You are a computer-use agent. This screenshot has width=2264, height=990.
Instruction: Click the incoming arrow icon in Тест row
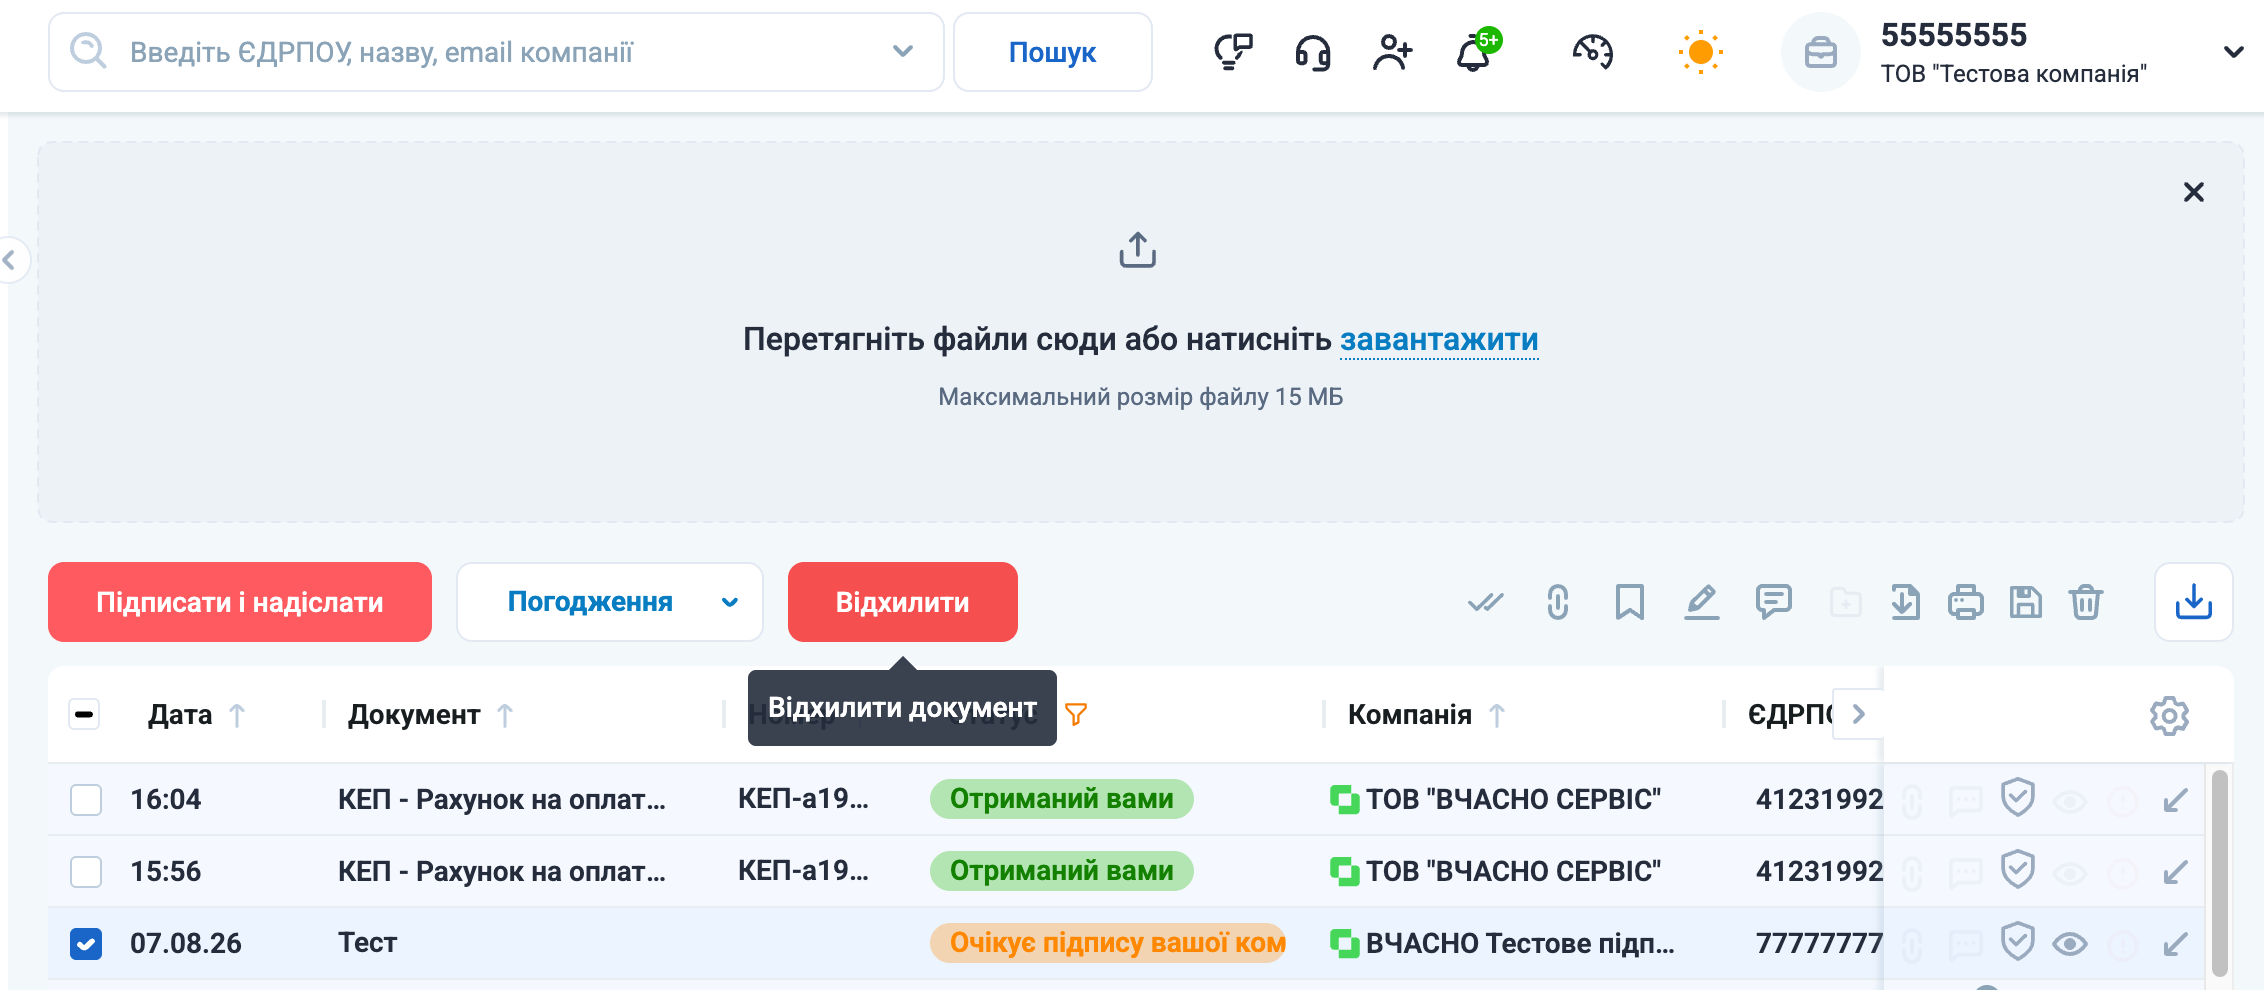(2175, 944)
